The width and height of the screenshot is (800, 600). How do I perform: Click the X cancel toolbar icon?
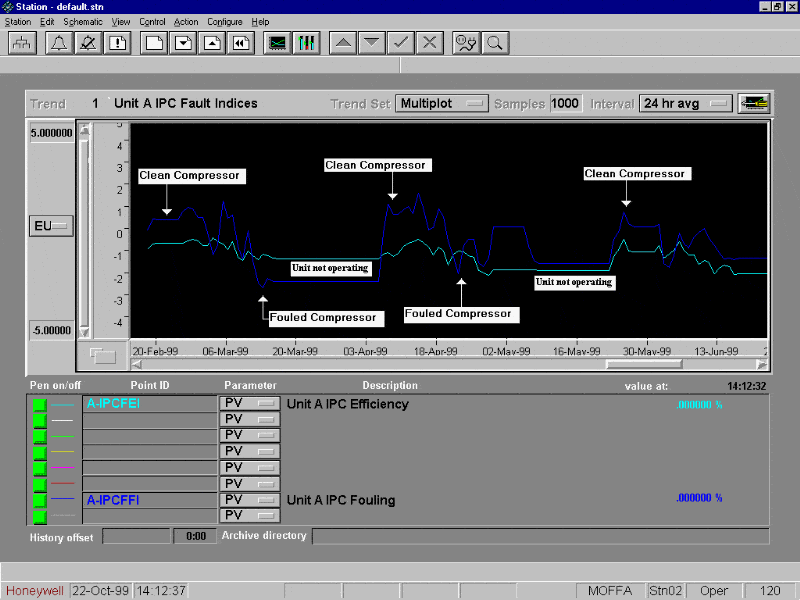pos(430,43)
